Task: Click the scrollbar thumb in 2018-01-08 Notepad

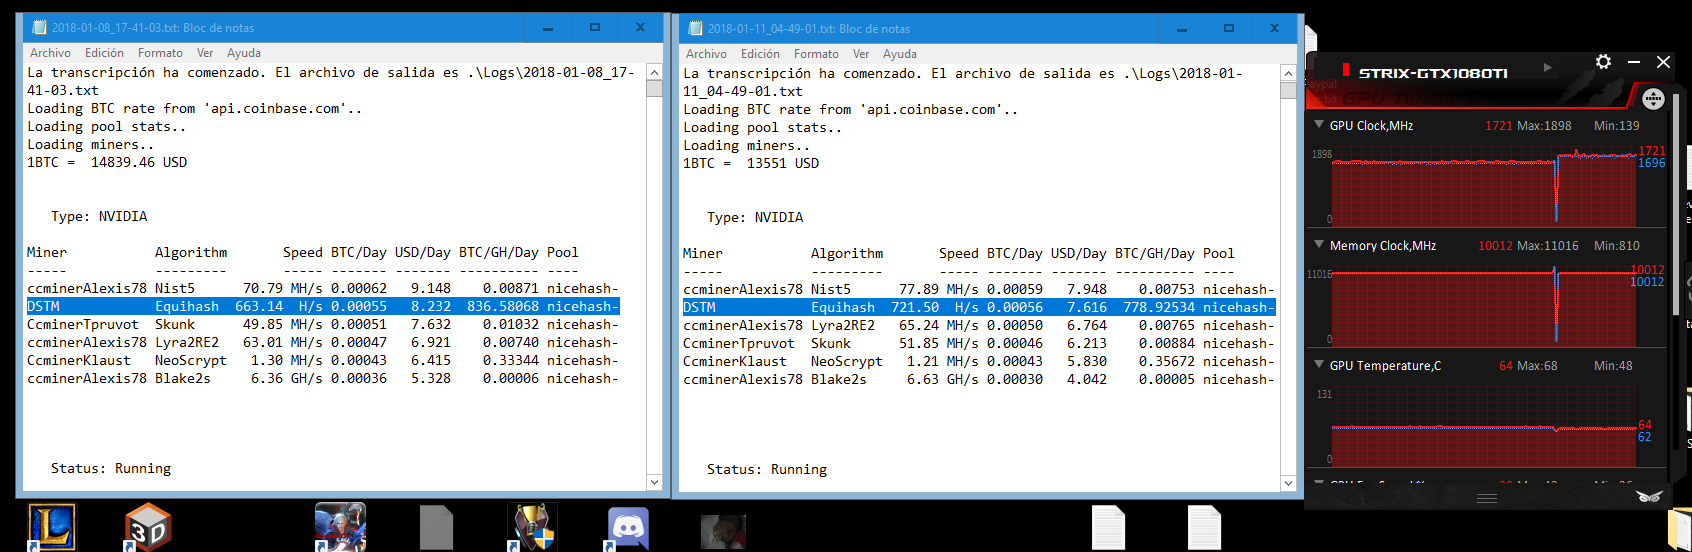Action: click(654, 88)
